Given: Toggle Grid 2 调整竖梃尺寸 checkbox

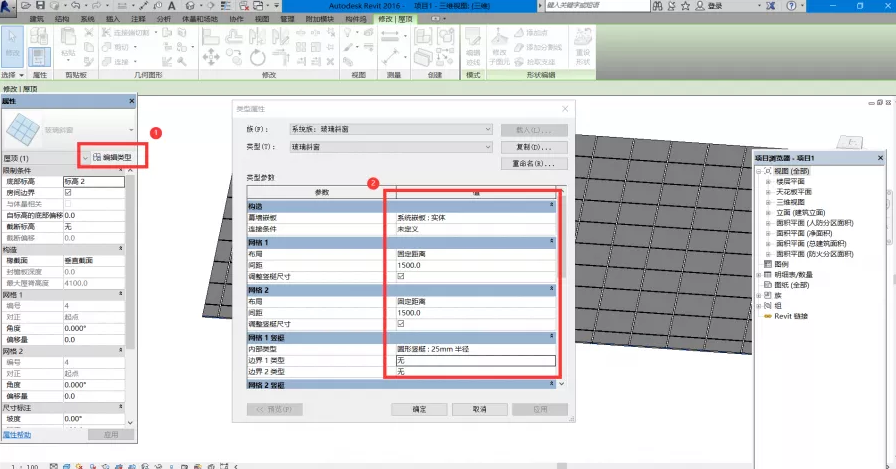Looking at the screenshot, I should point(401,324).
